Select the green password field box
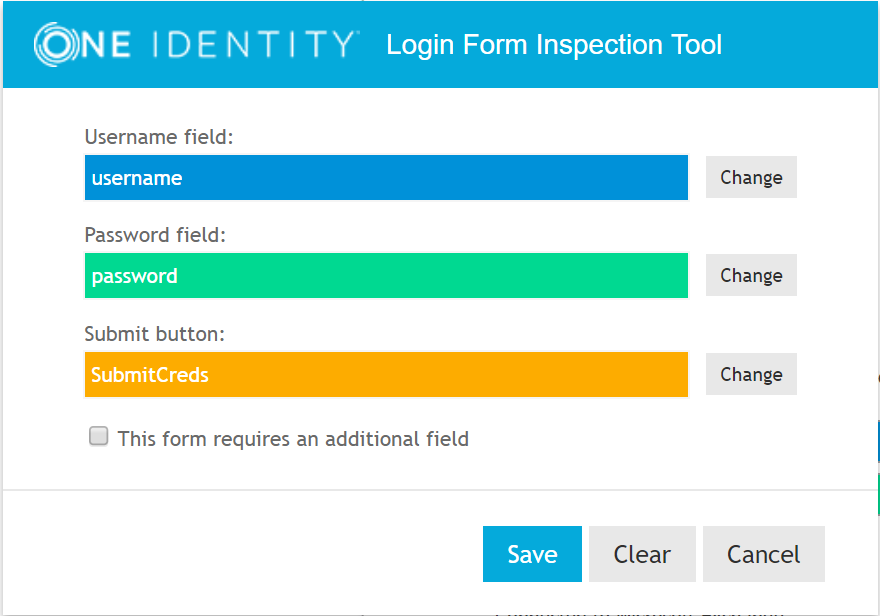The width and height of the screenshot is (880, 616). pos(386,276)
